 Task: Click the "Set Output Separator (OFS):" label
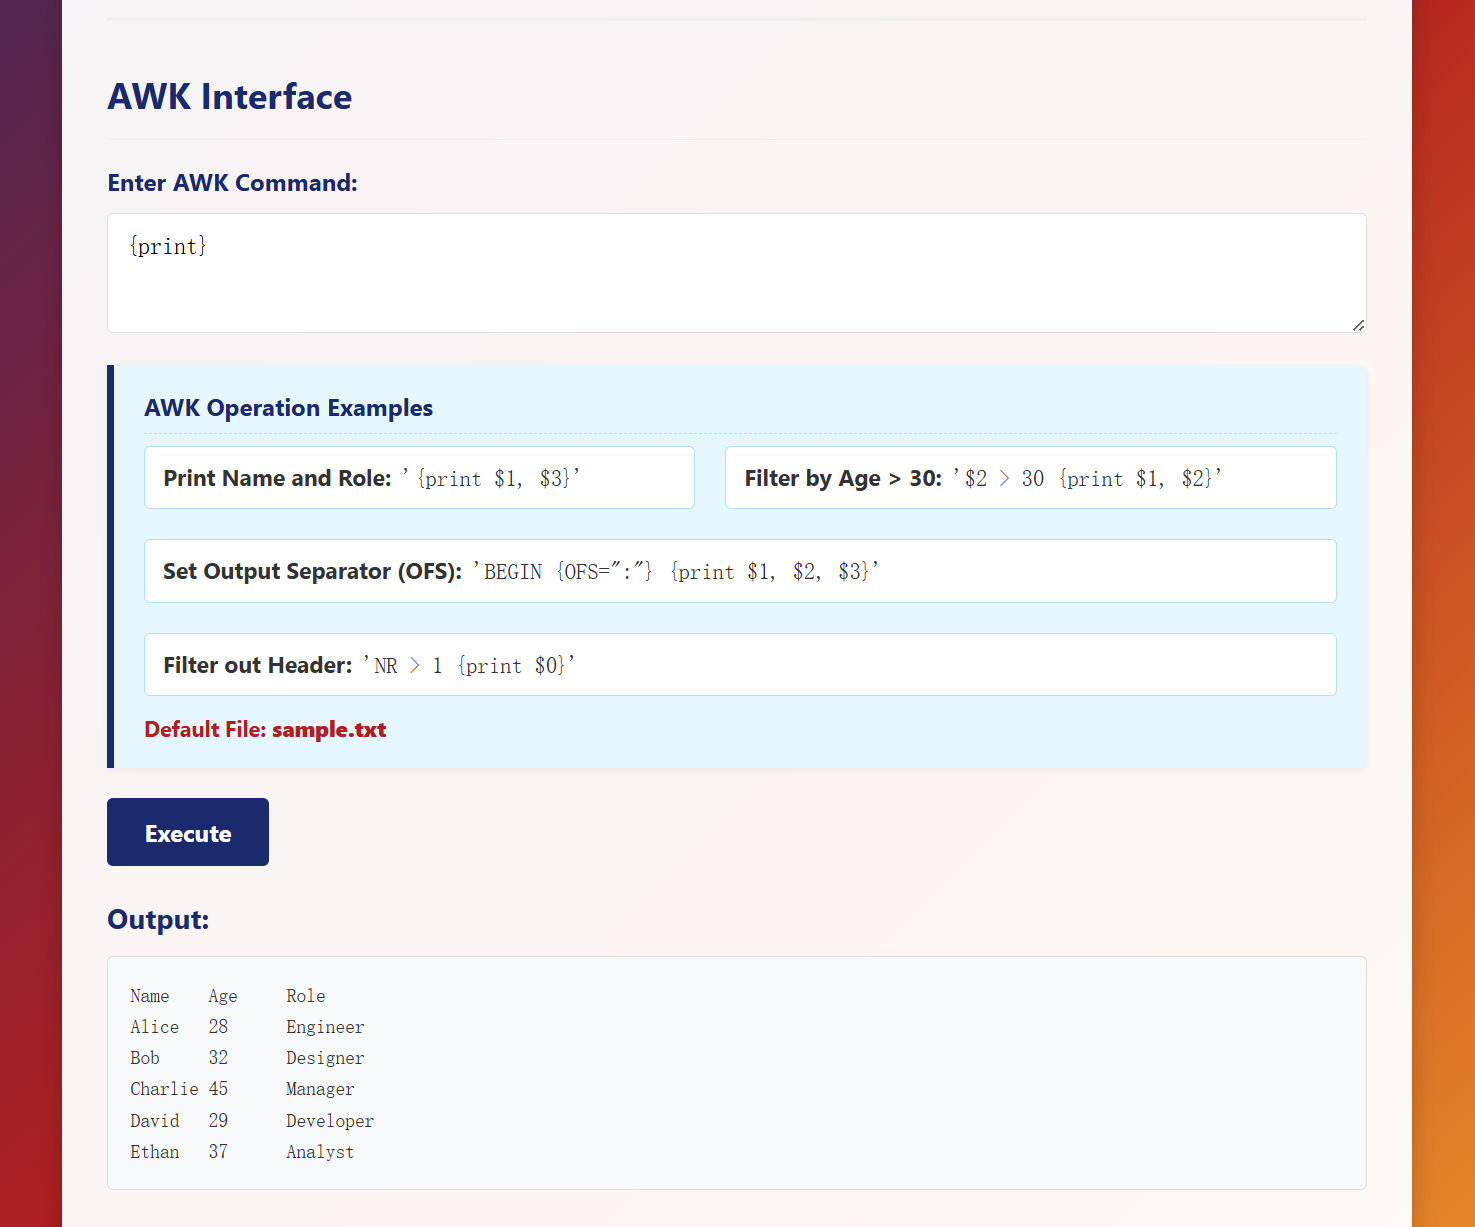tap(312, 571)
